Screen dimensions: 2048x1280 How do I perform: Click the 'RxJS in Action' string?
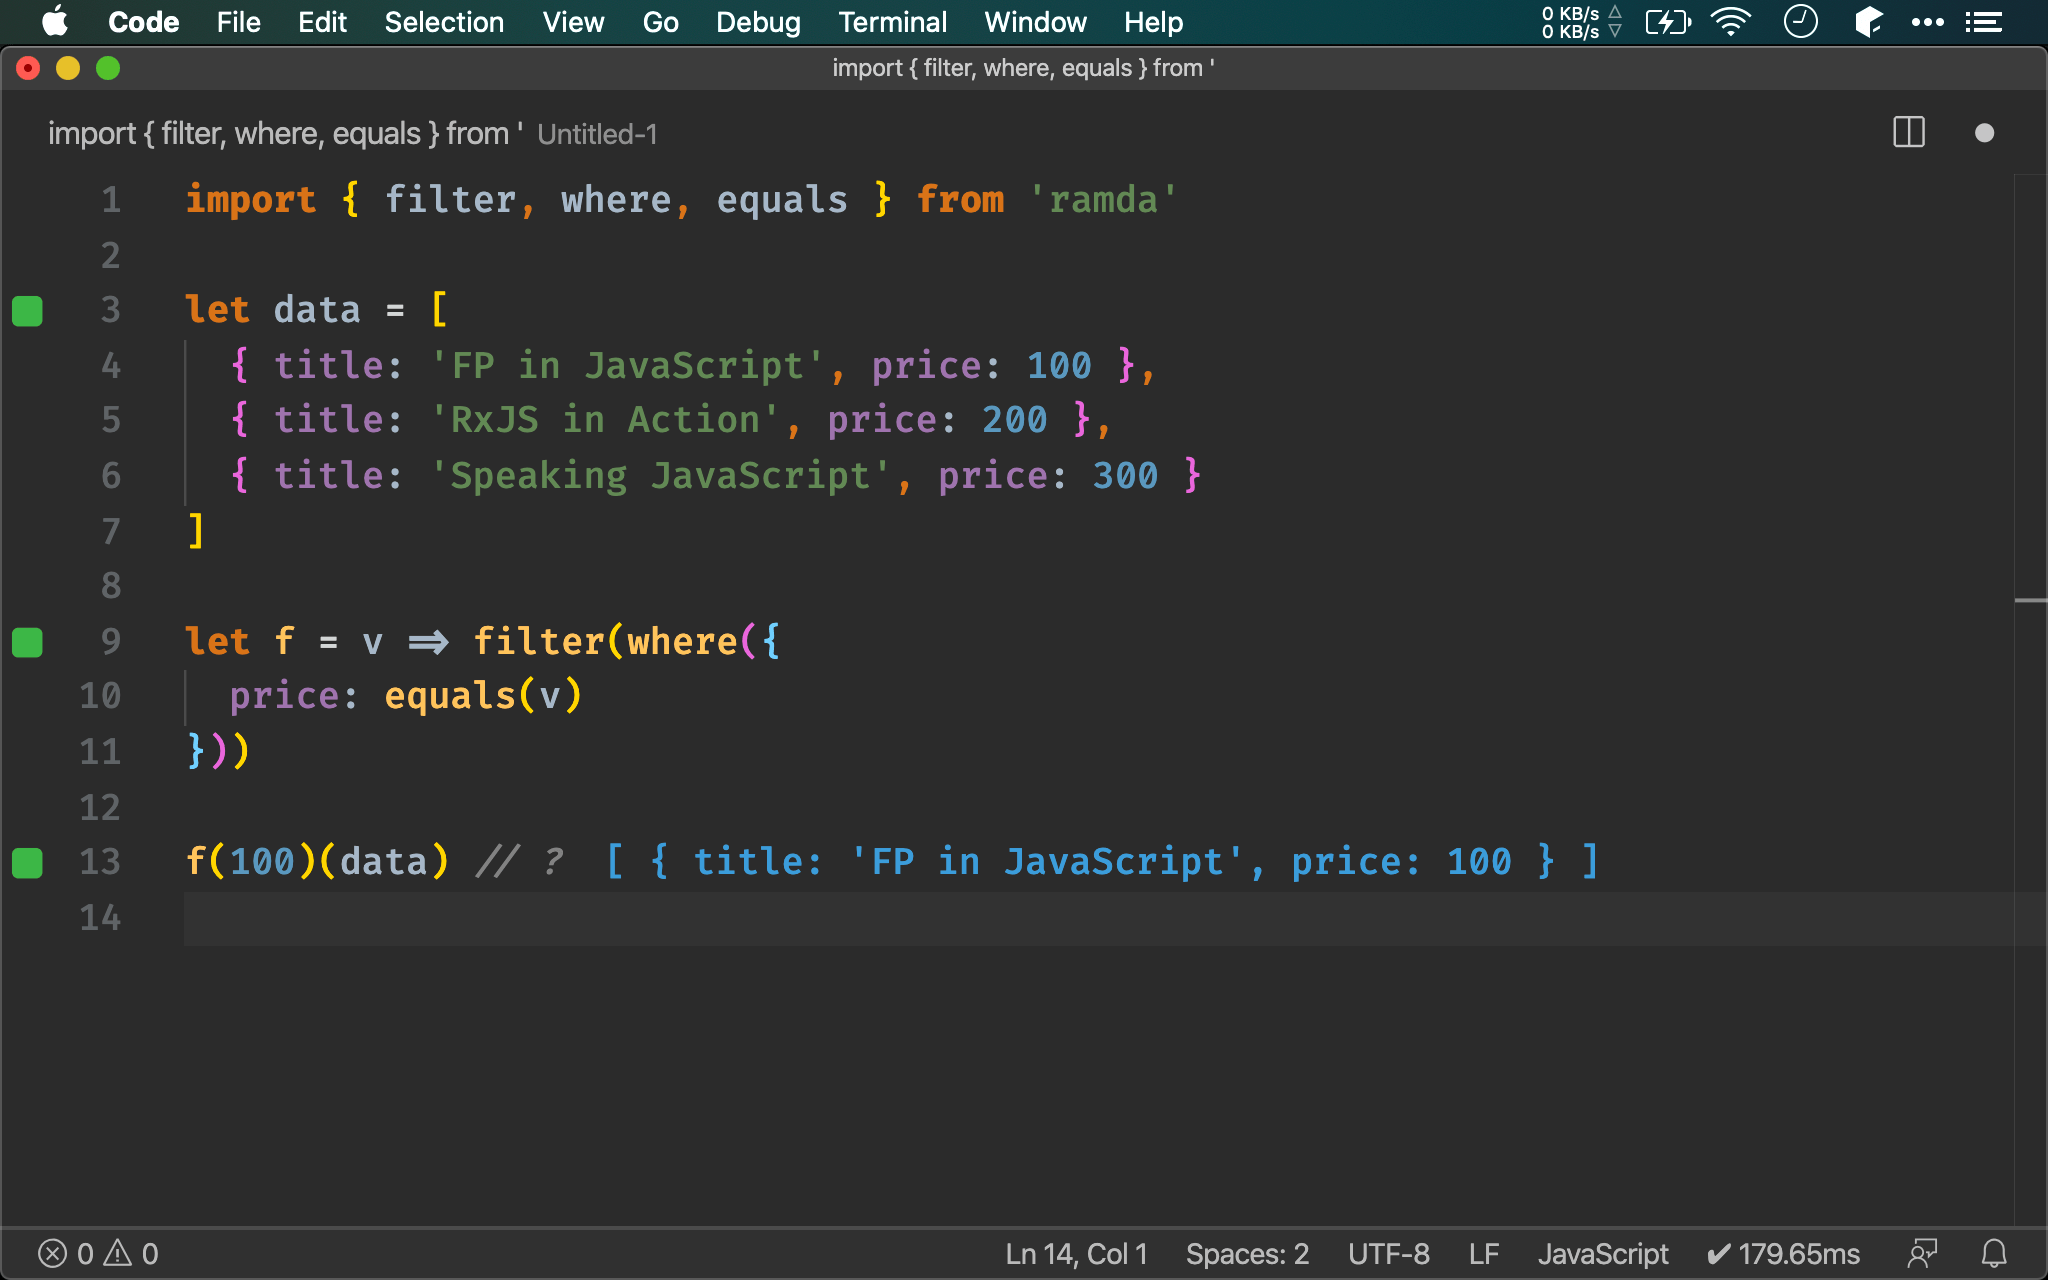(x=606, y=420)
